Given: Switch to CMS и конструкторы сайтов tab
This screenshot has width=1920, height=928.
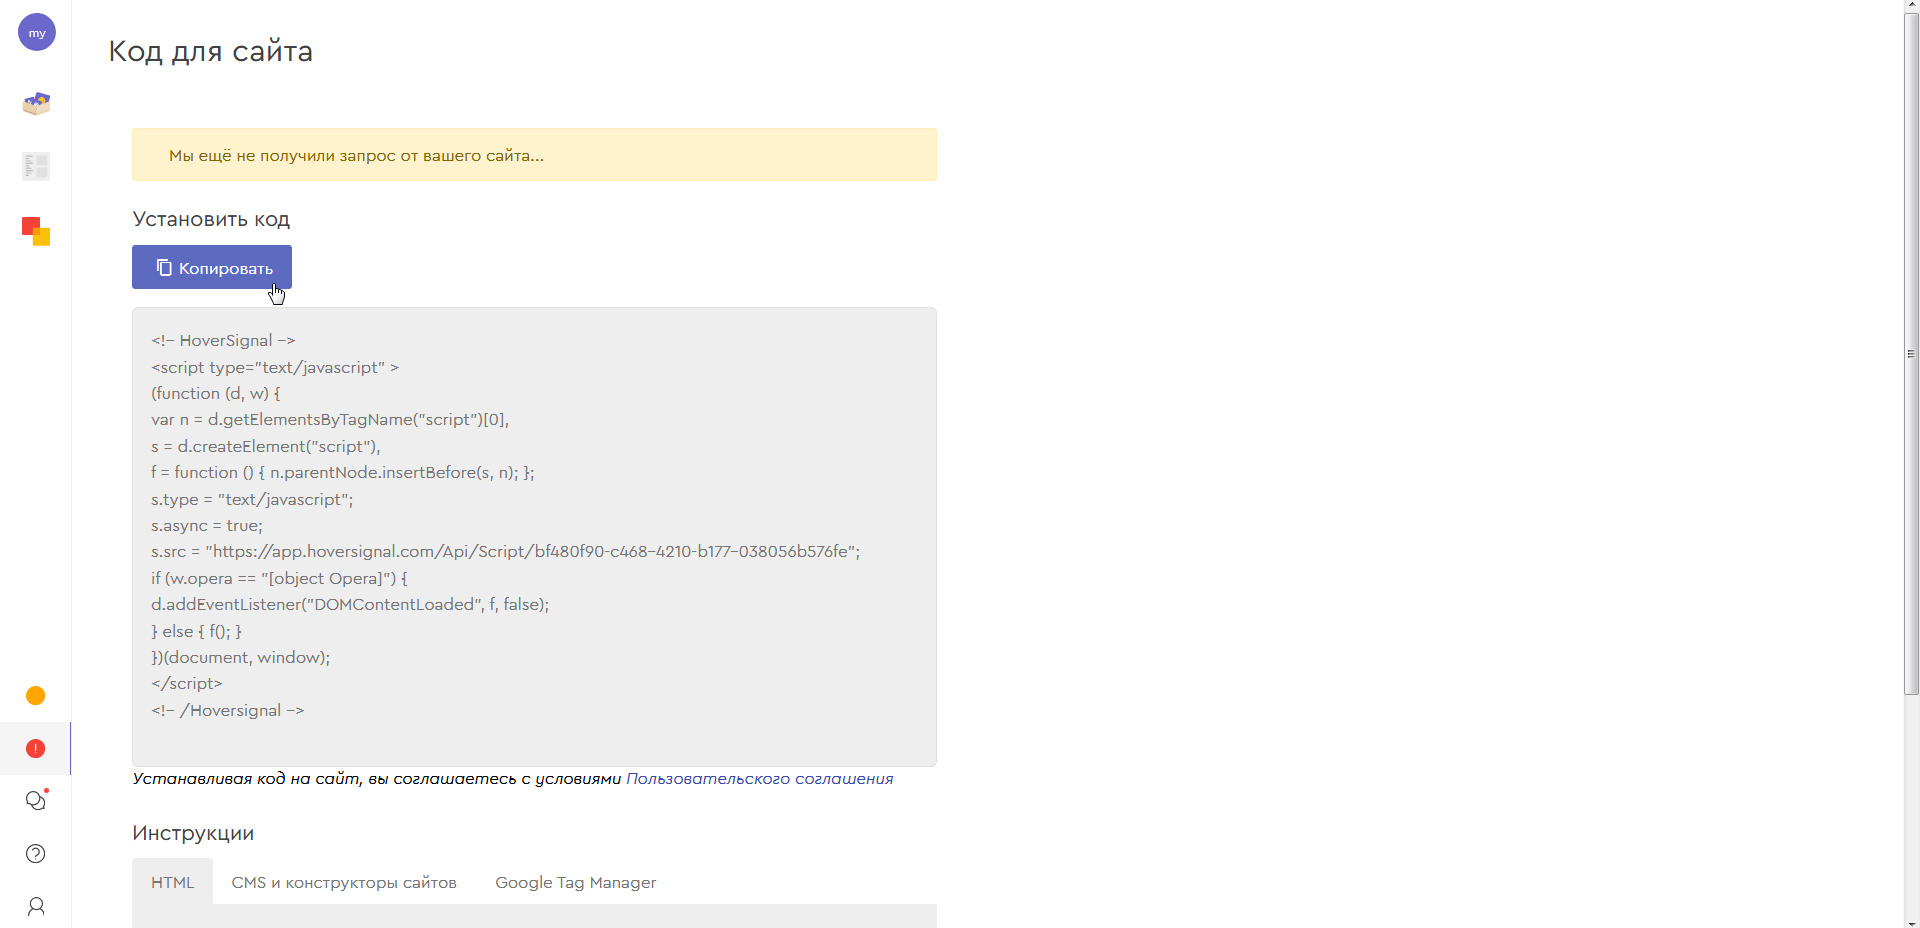Looking at the screenshot, I should (344, 882).
